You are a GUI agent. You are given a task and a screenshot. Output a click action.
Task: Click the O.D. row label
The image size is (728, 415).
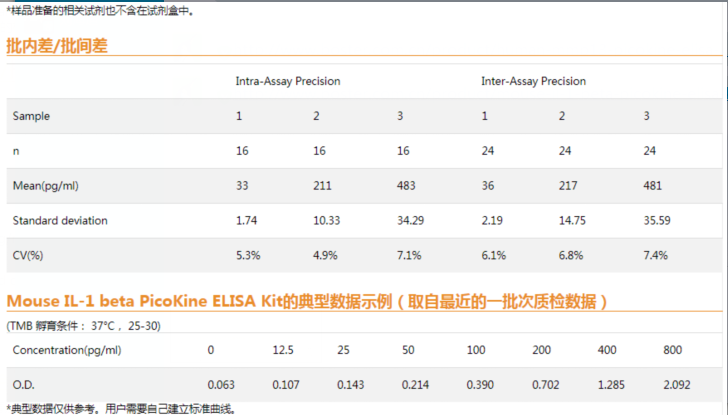coord(24,384)
